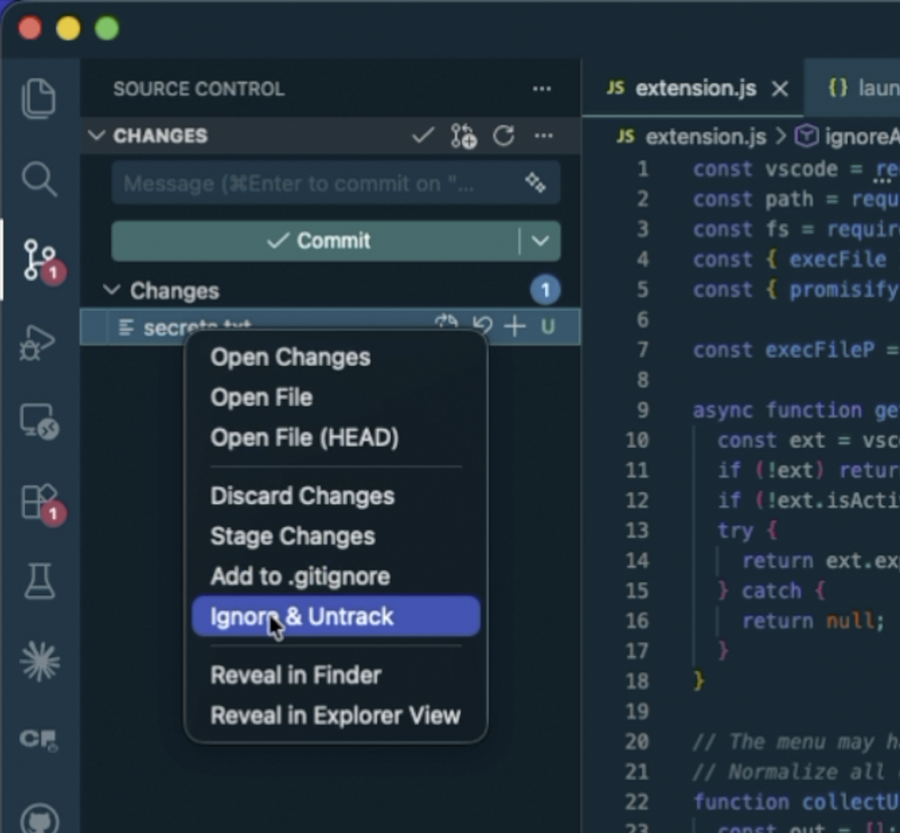Click the U untracked status on secrets.txt
Image resolution: width=900 pixels, height=833 pixels.
(x=548, y=326)
